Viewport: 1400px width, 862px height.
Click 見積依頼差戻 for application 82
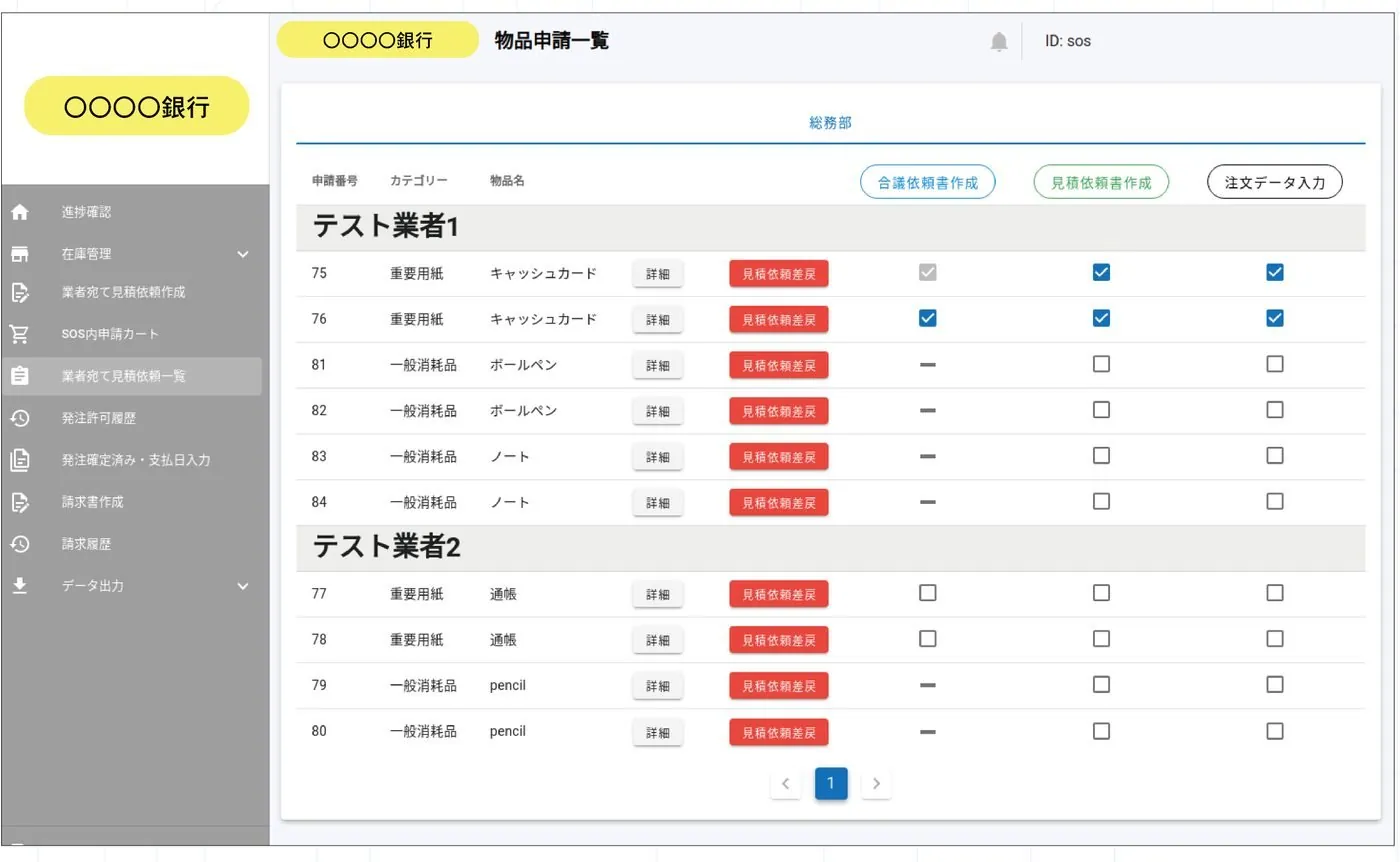[x=779, y=411]
